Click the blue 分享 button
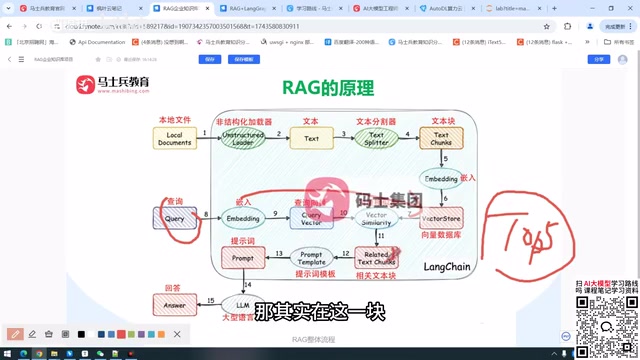The image size is (640, 360). [x=599, y=59]
